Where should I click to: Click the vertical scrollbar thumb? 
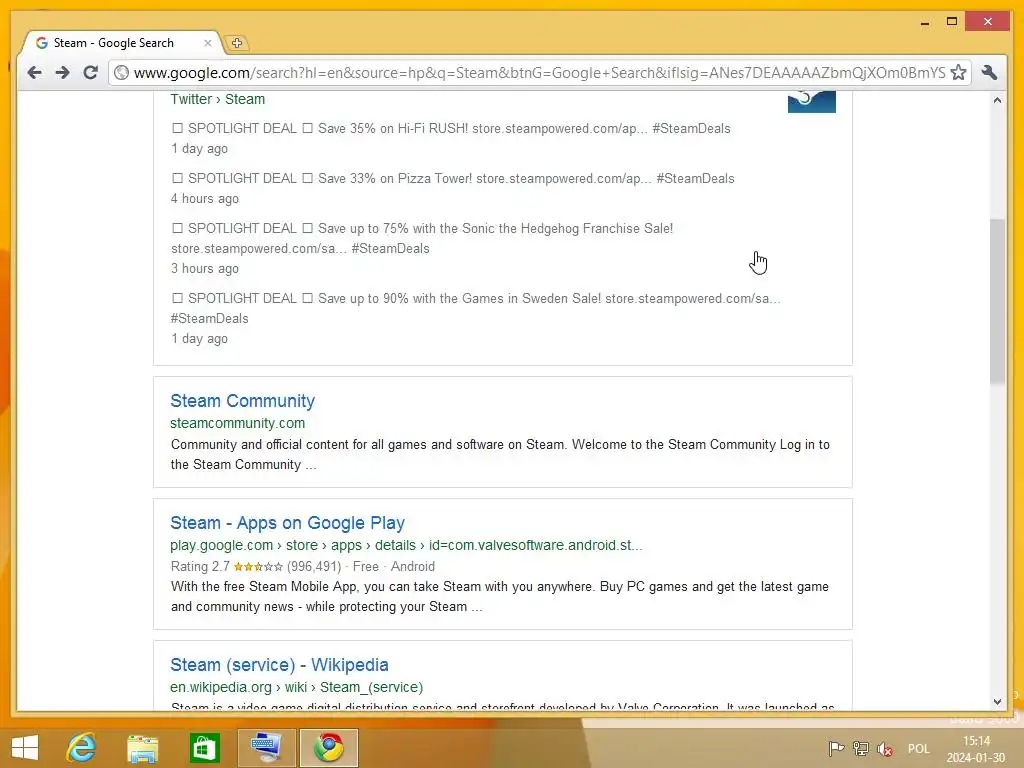coord(997,301)
